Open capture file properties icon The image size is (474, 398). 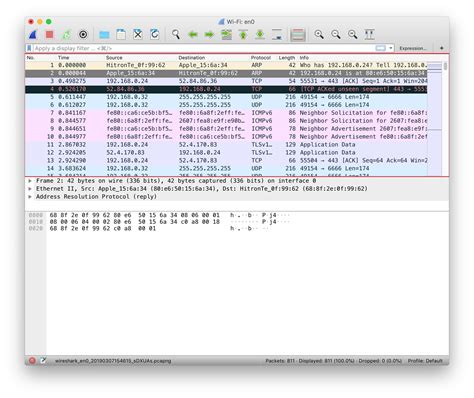point(43,361)
